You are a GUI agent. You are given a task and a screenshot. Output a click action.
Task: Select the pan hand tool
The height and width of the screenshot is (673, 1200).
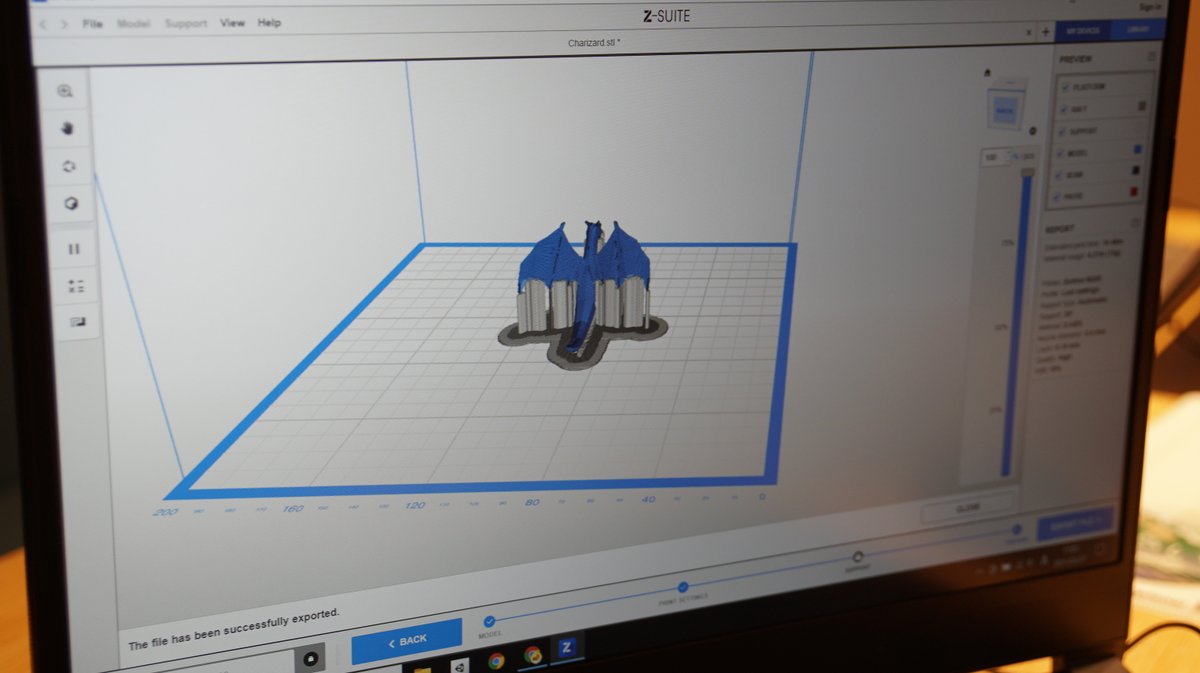pyautogui.click(x=68, y=128)
